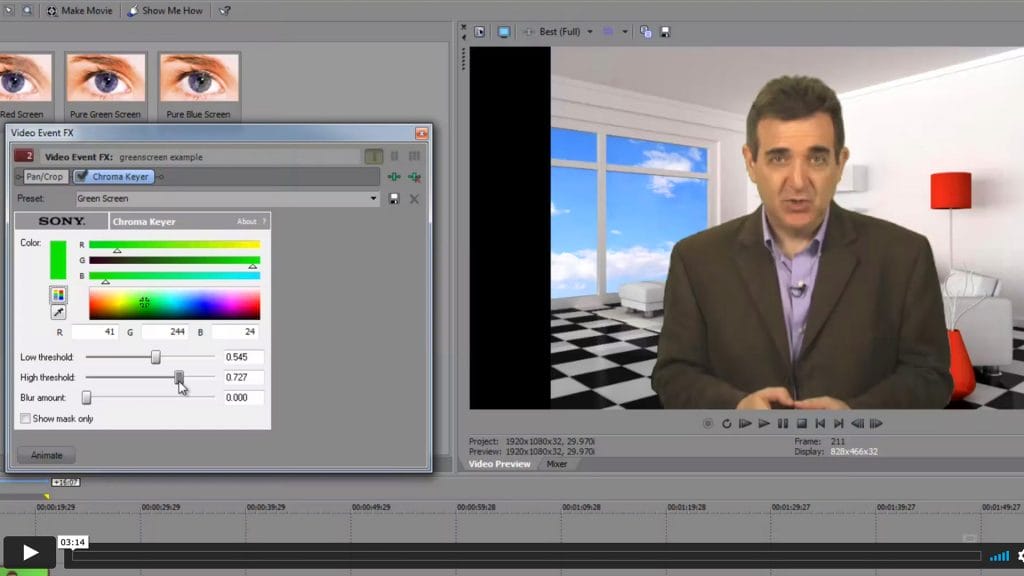Click the R value field showing 41
This screenshot has width=1024, height=576.
click(95, 332)
